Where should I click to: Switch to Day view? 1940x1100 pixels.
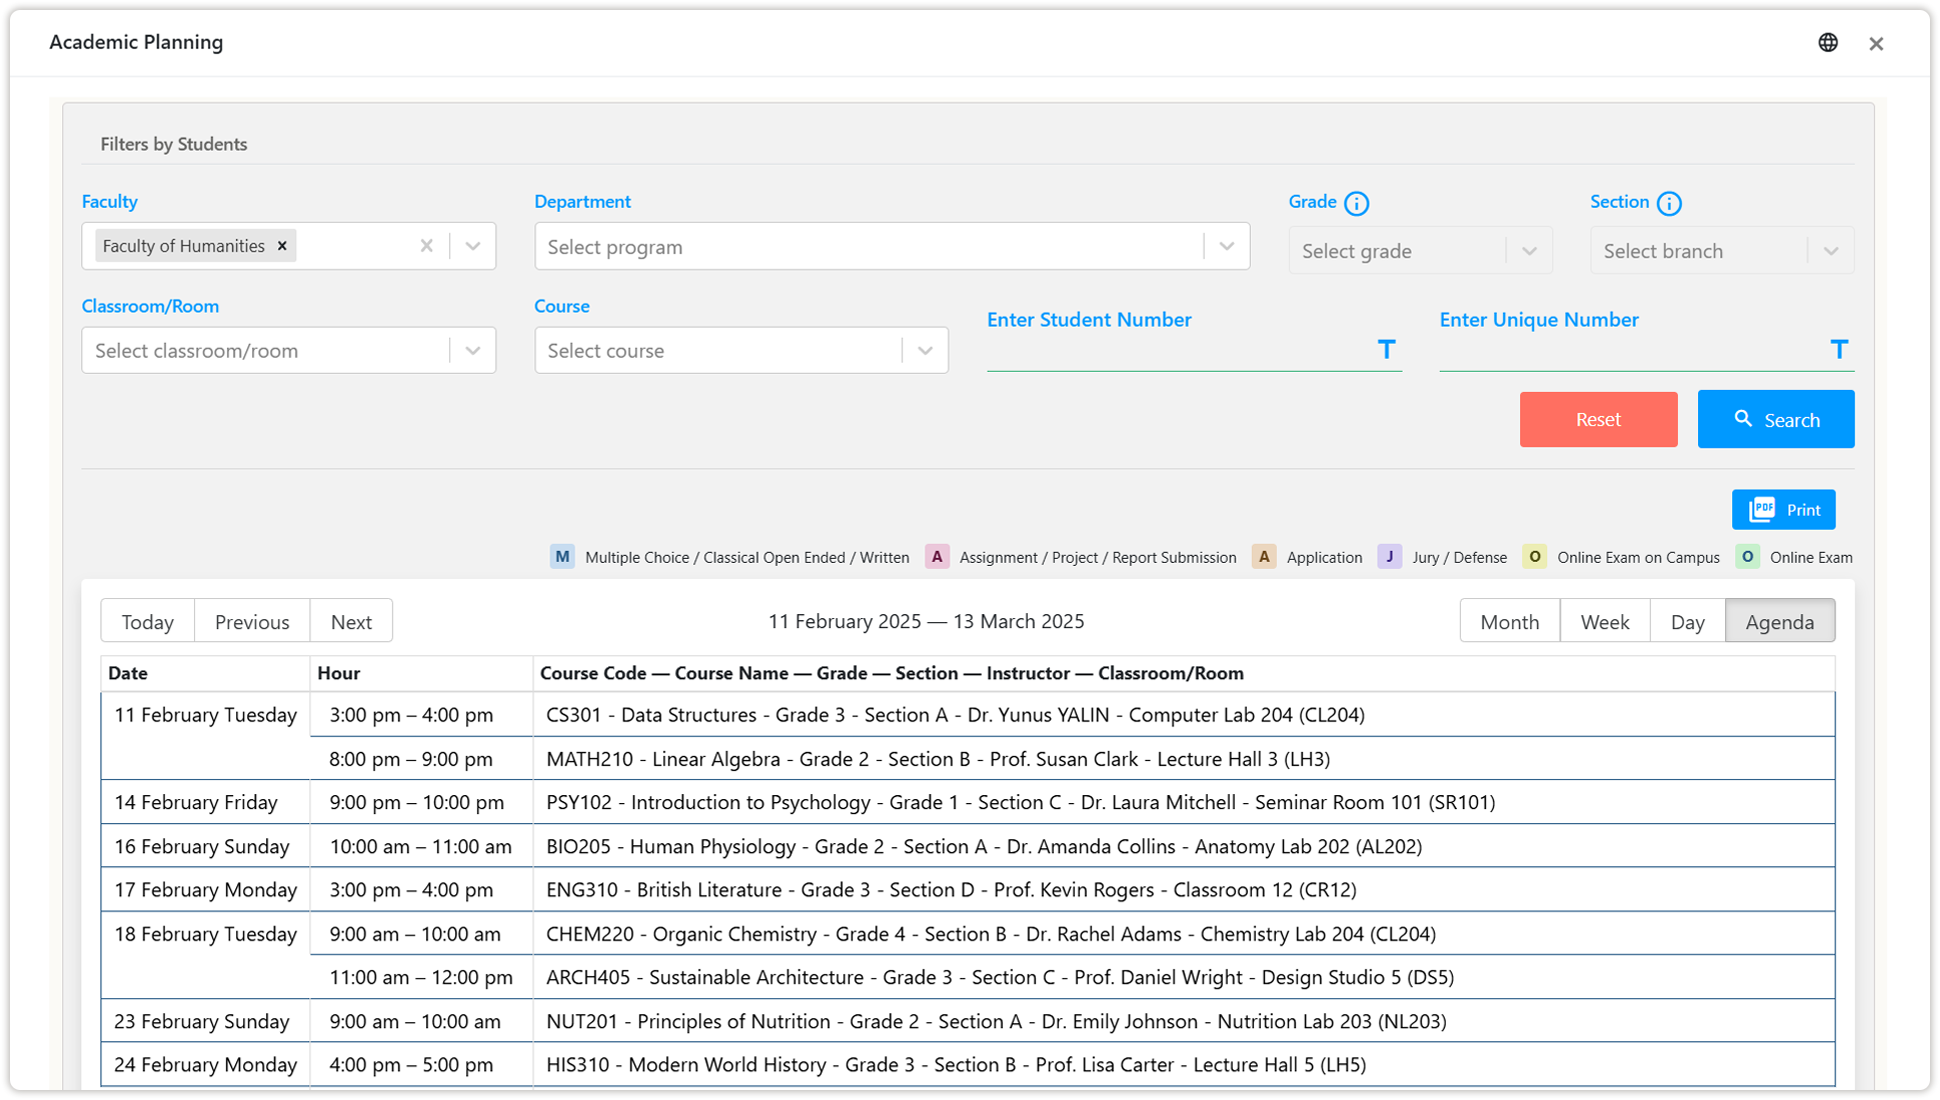pyautogui.click(x=1687, y=622)
